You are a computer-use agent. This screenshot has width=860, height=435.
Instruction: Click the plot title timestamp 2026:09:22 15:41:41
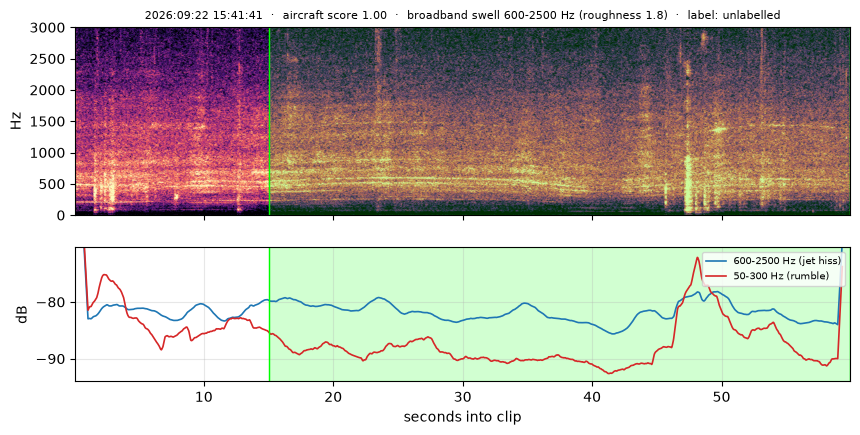203,15
